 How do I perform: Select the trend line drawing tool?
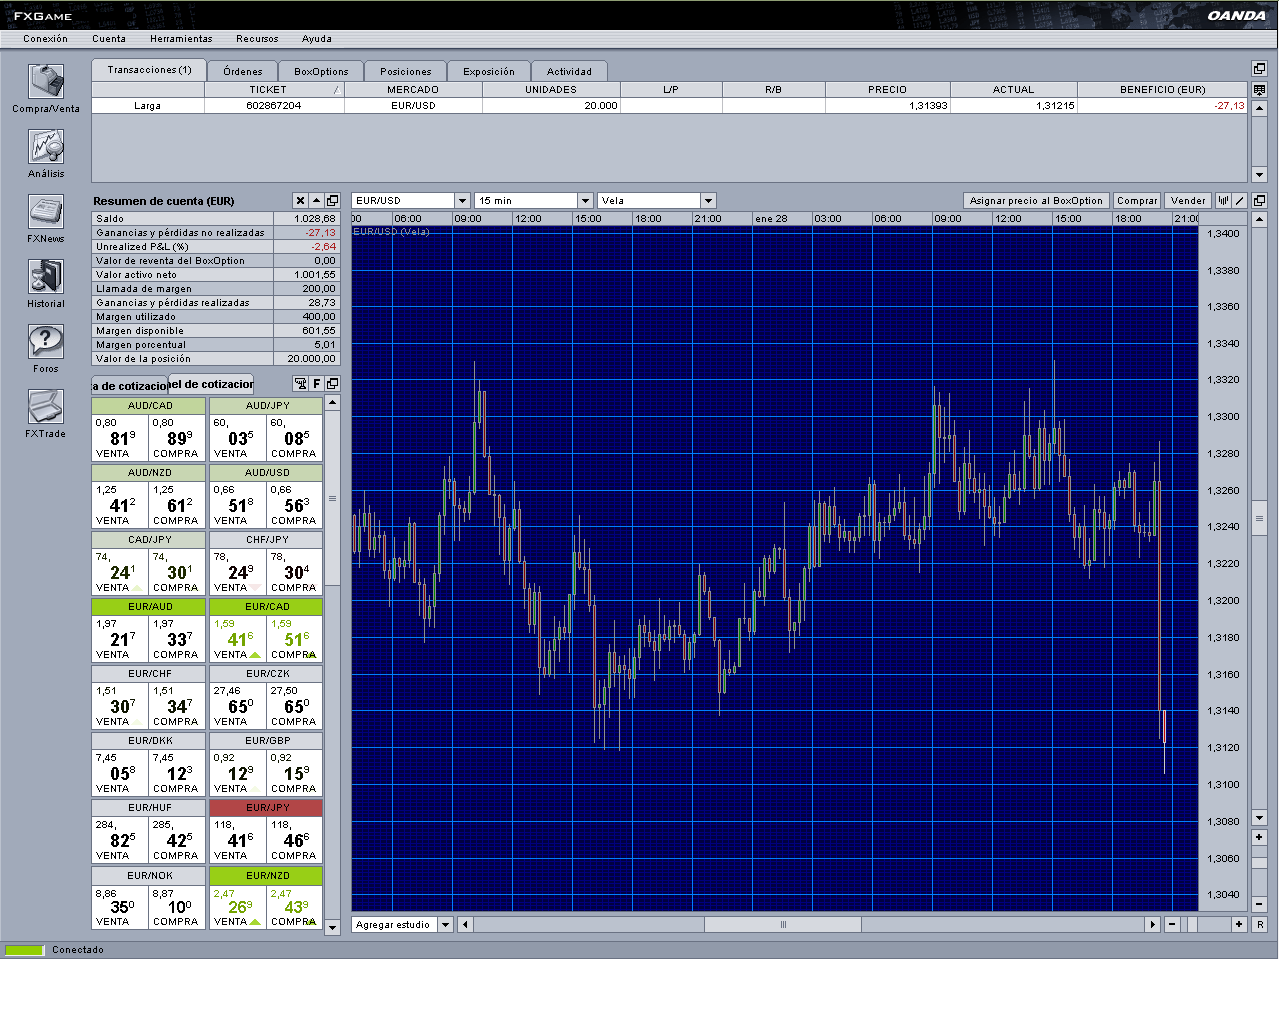point(1240,201)
